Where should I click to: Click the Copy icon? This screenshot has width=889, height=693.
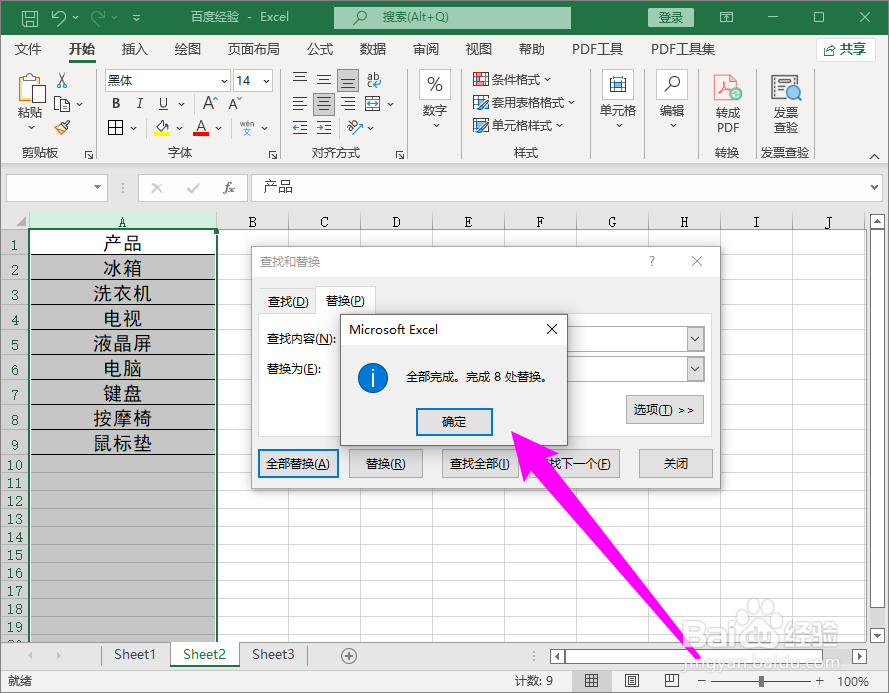pos(62,104)
